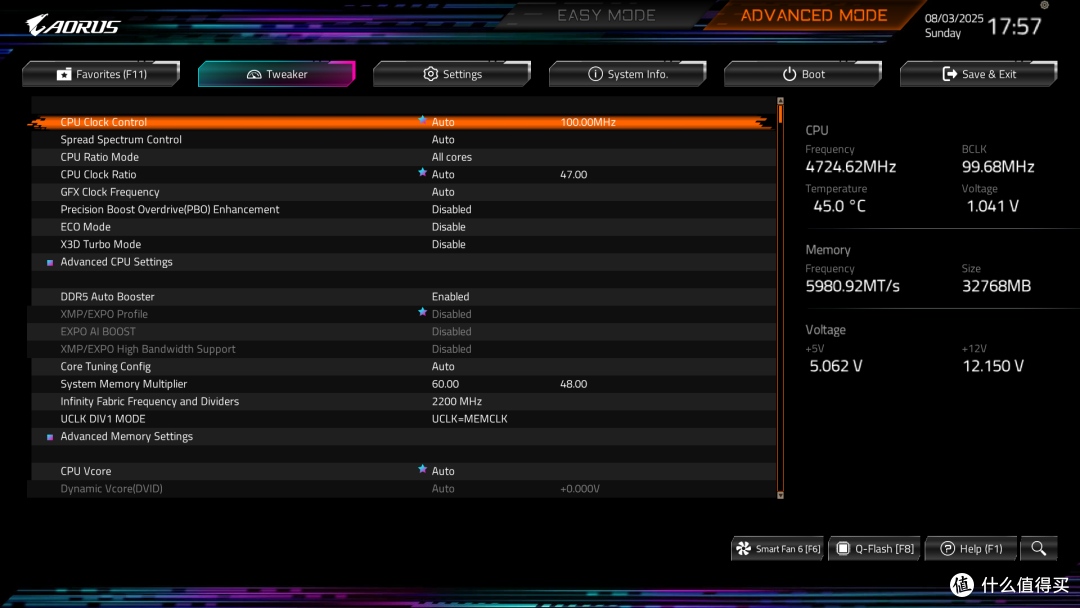Screen dimensions: 1080x608
Task: Click the favorite star on CPU Clock Control
Action: (x=422, y=120)
